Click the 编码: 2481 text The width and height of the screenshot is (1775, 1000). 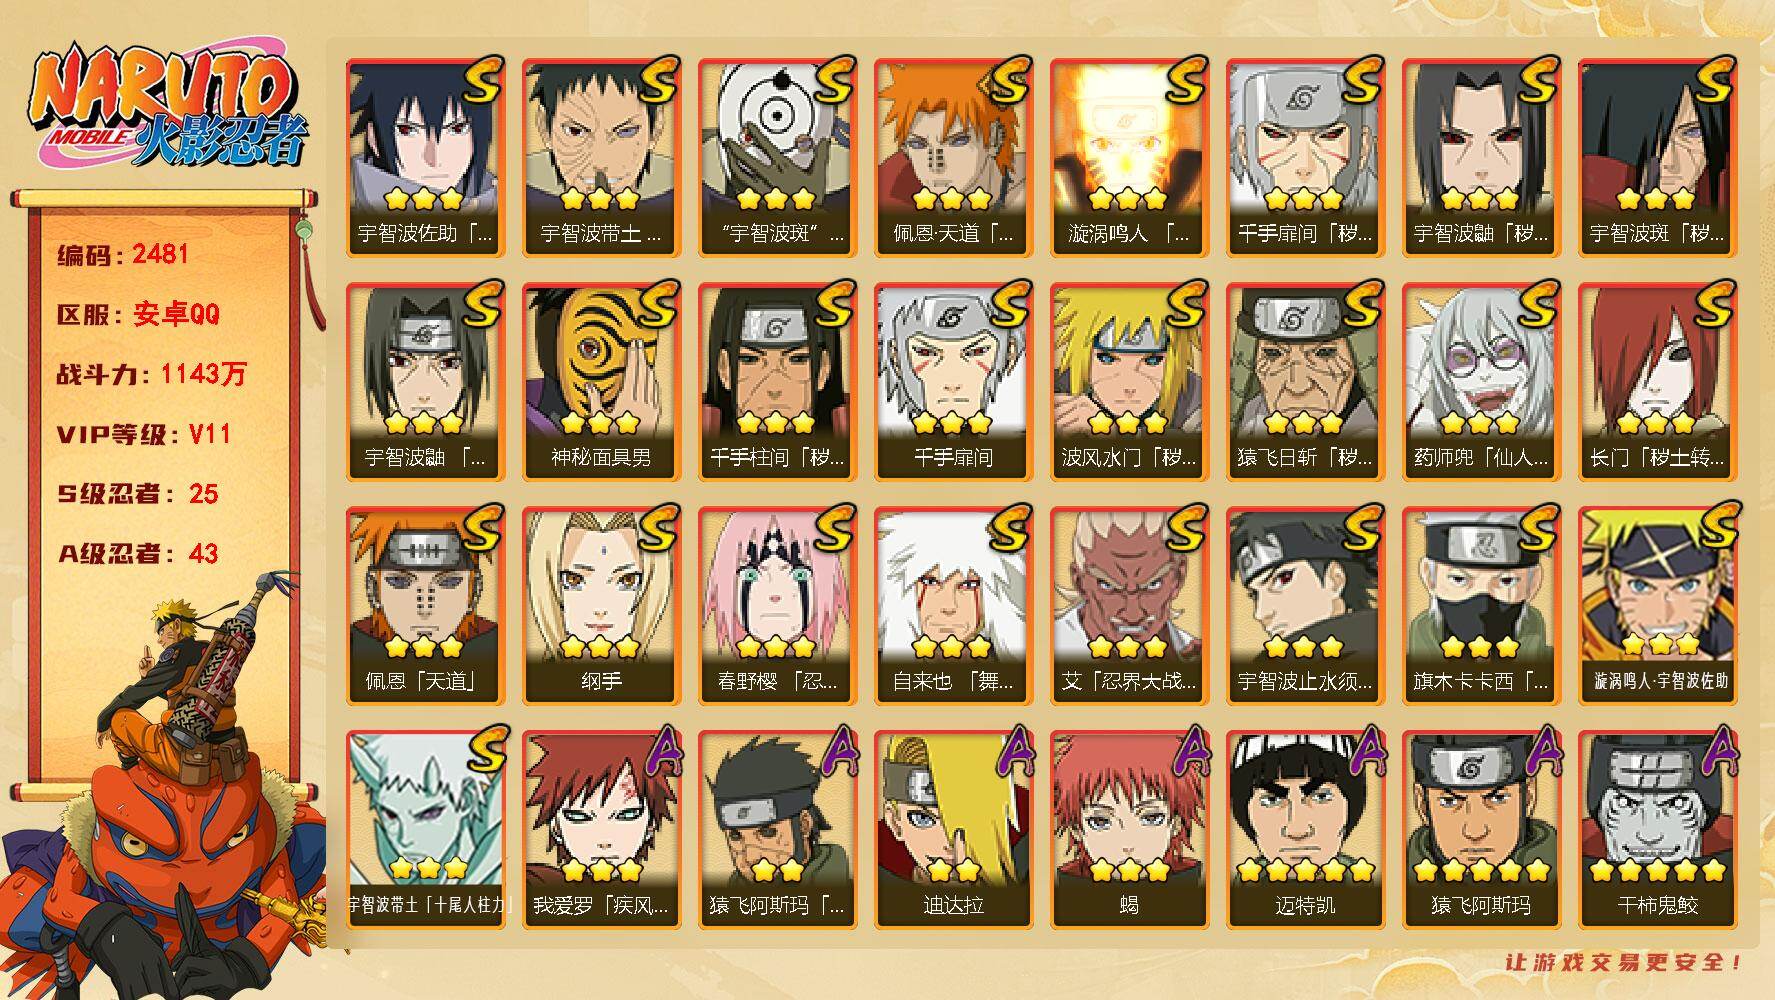pyautogui.click(x=122, y=254)
